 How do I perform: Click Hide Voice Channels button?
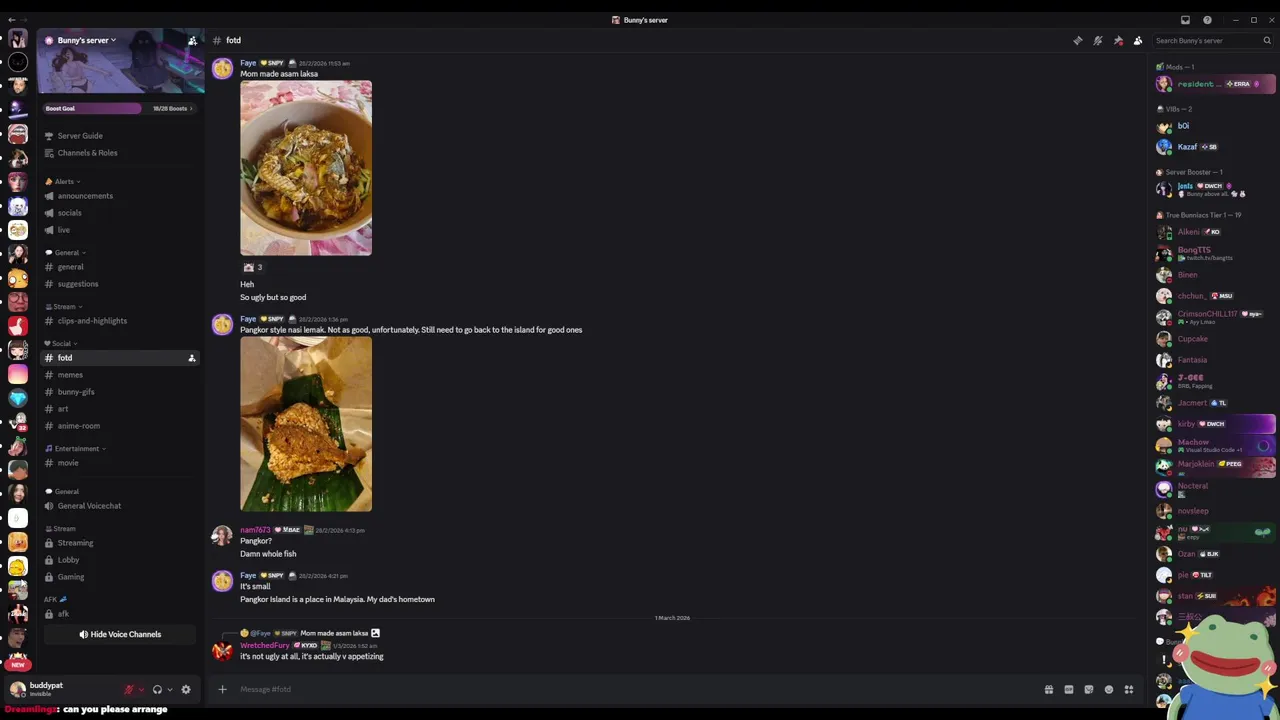pos(120,634)
